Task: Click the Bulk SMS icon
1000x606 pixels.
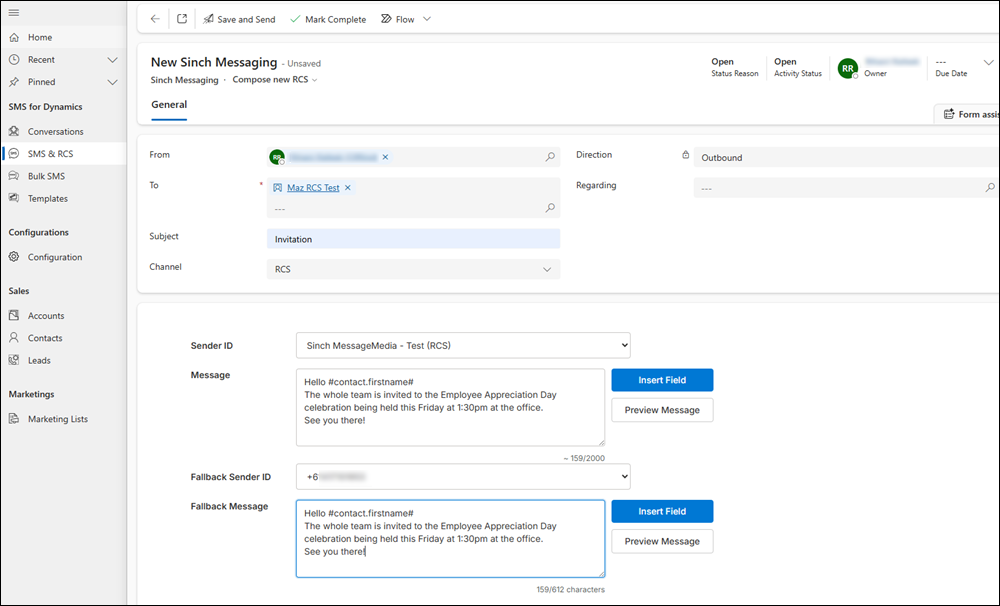Action: coord(14,175)
